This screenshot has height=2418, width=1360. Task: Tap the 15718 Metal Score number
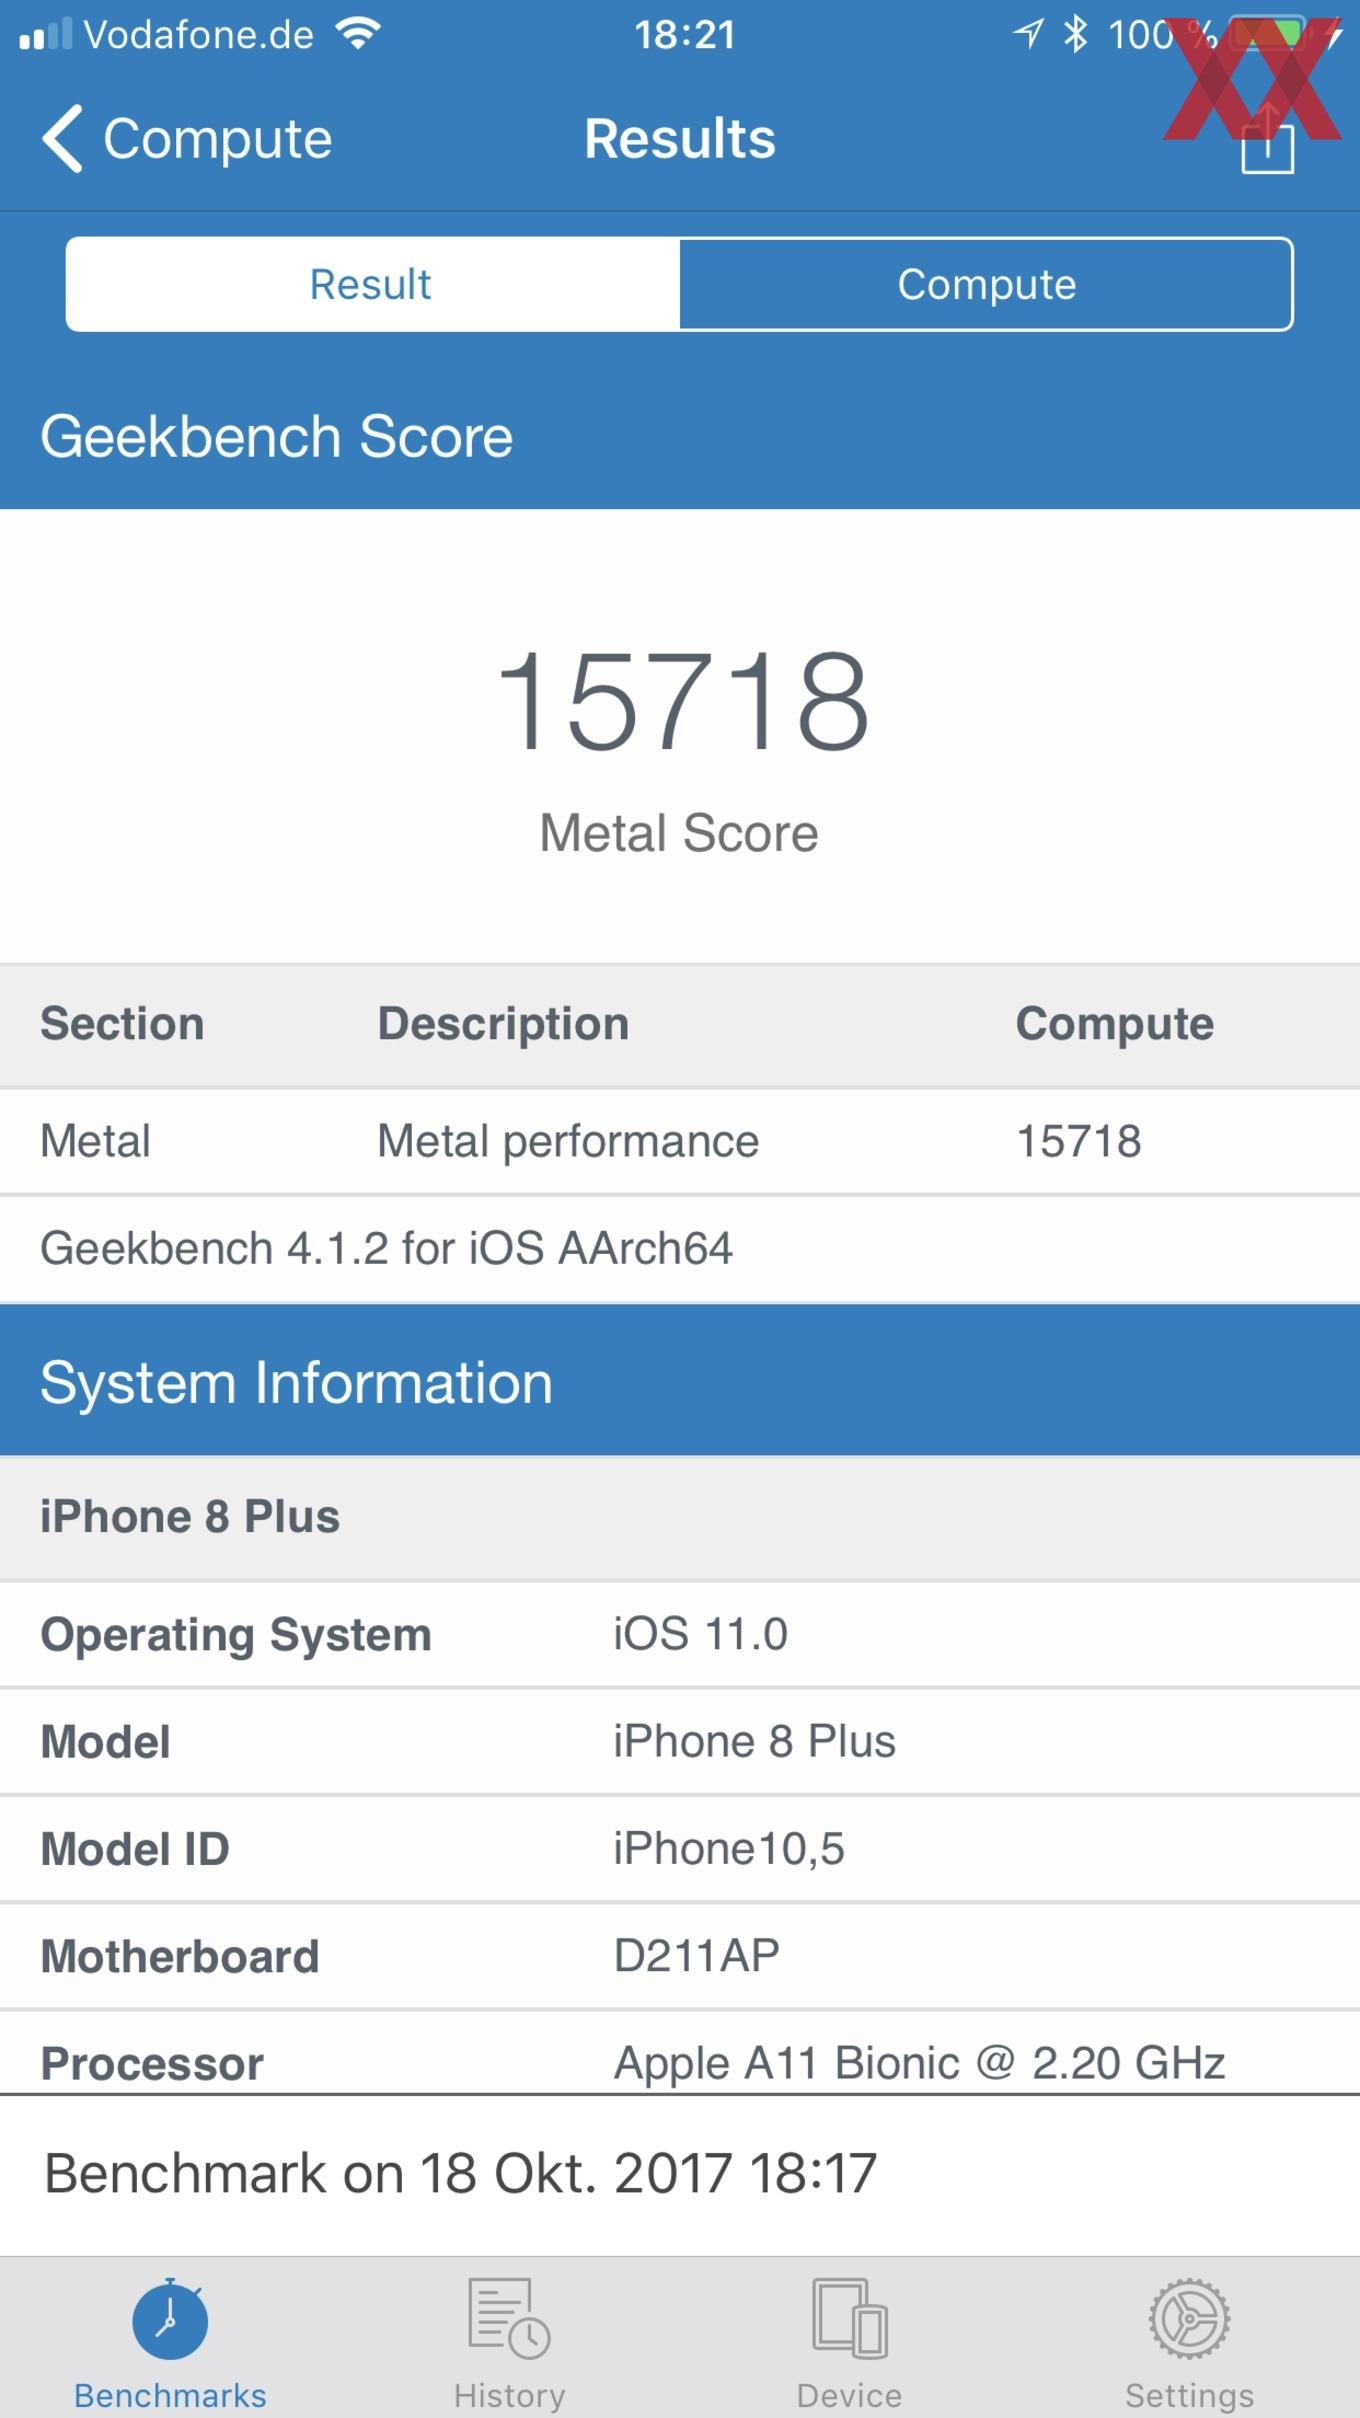point(682,701)
